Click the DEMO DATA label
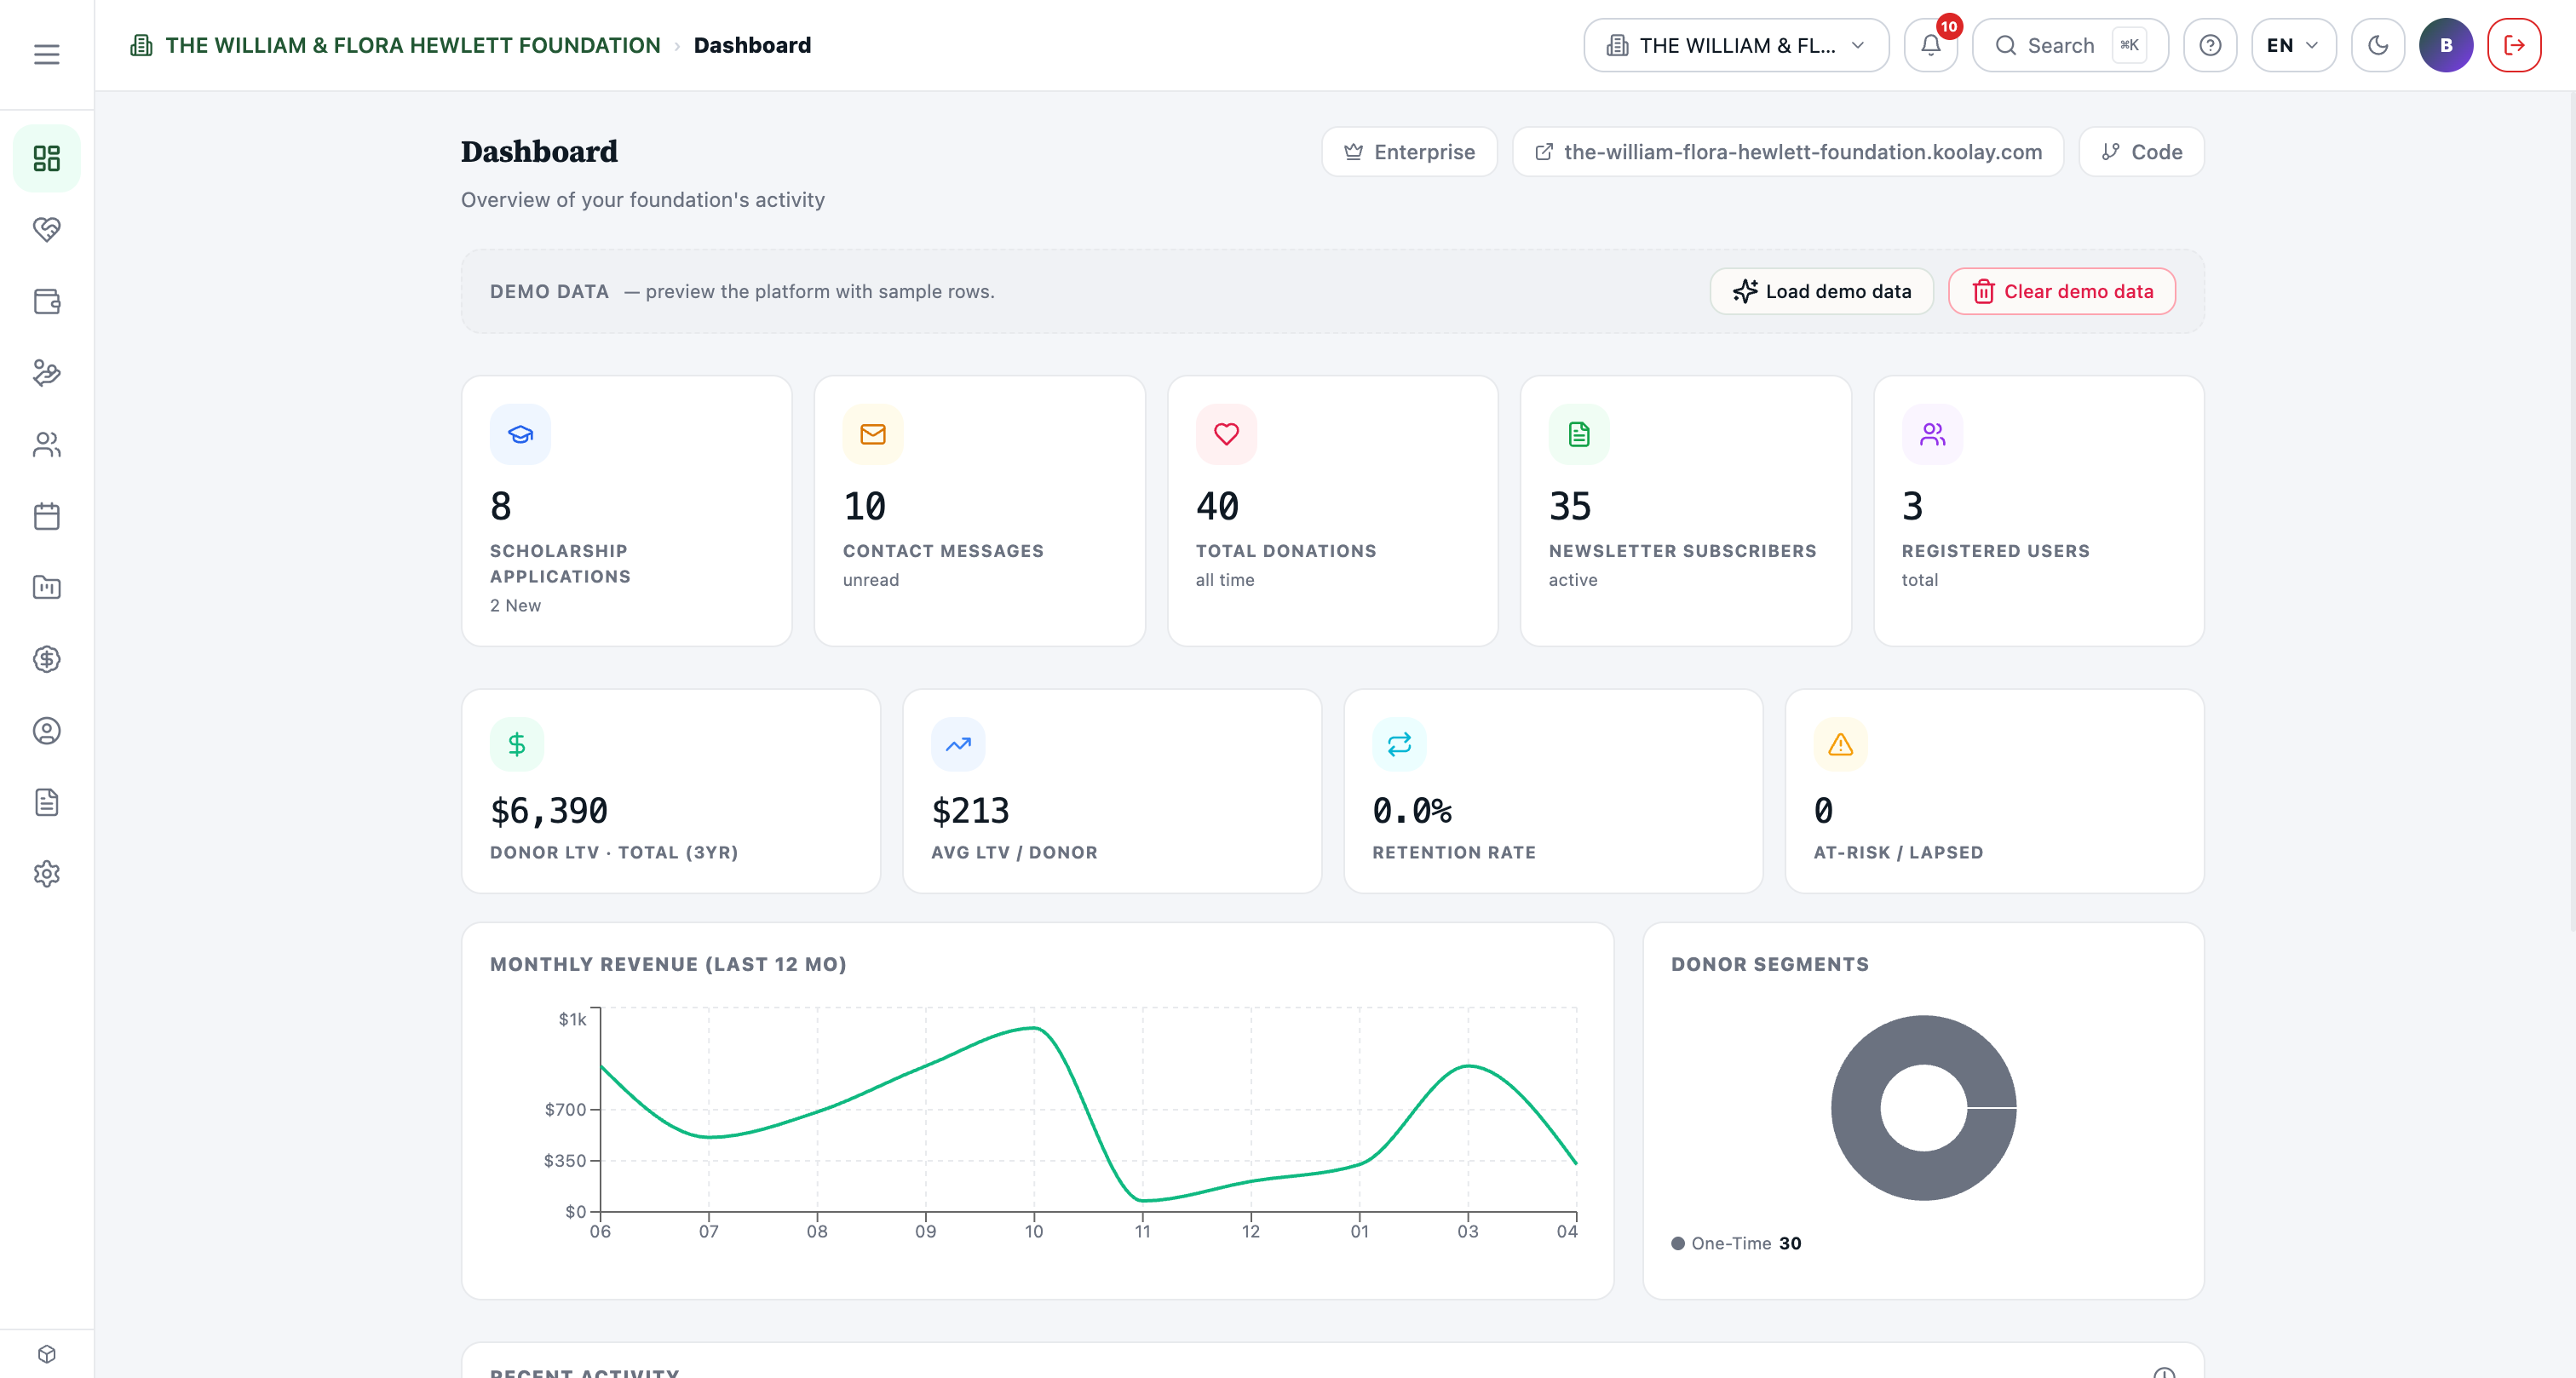Viewport: 2576px width, 1378px height. (549, 291)
